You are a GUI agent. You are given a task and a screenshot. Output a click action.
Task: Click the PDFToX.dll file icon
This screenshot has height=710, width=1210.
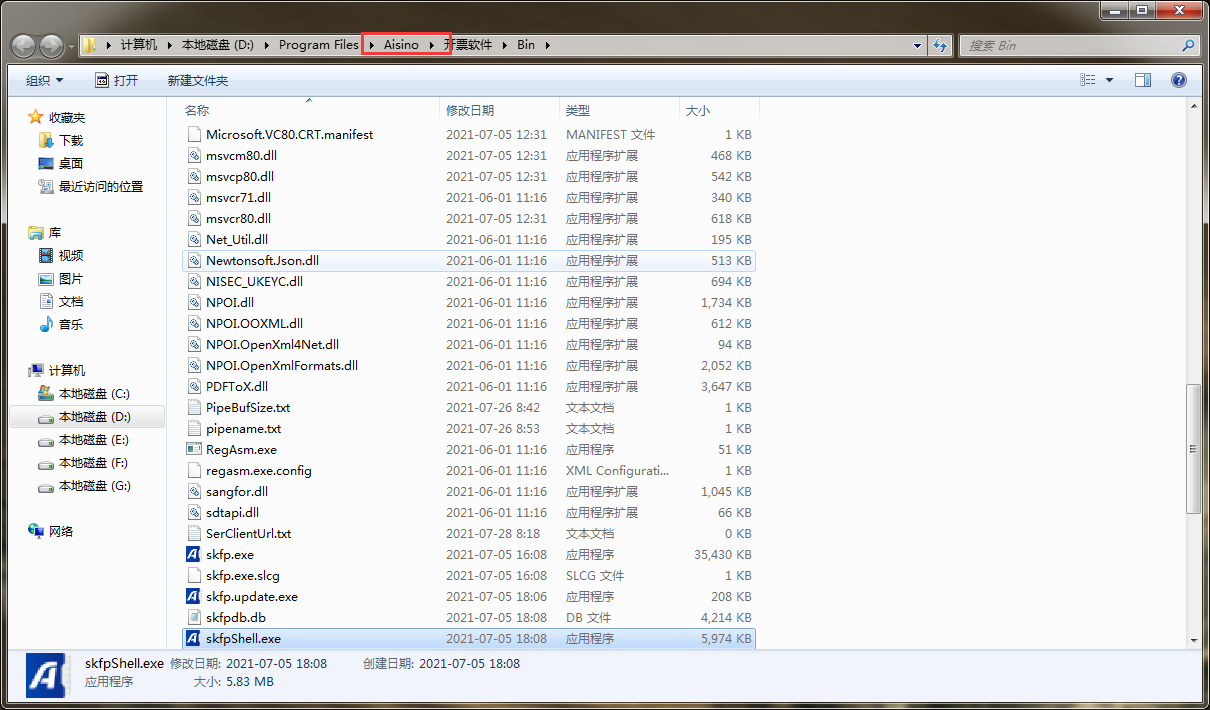pos(194,386)
